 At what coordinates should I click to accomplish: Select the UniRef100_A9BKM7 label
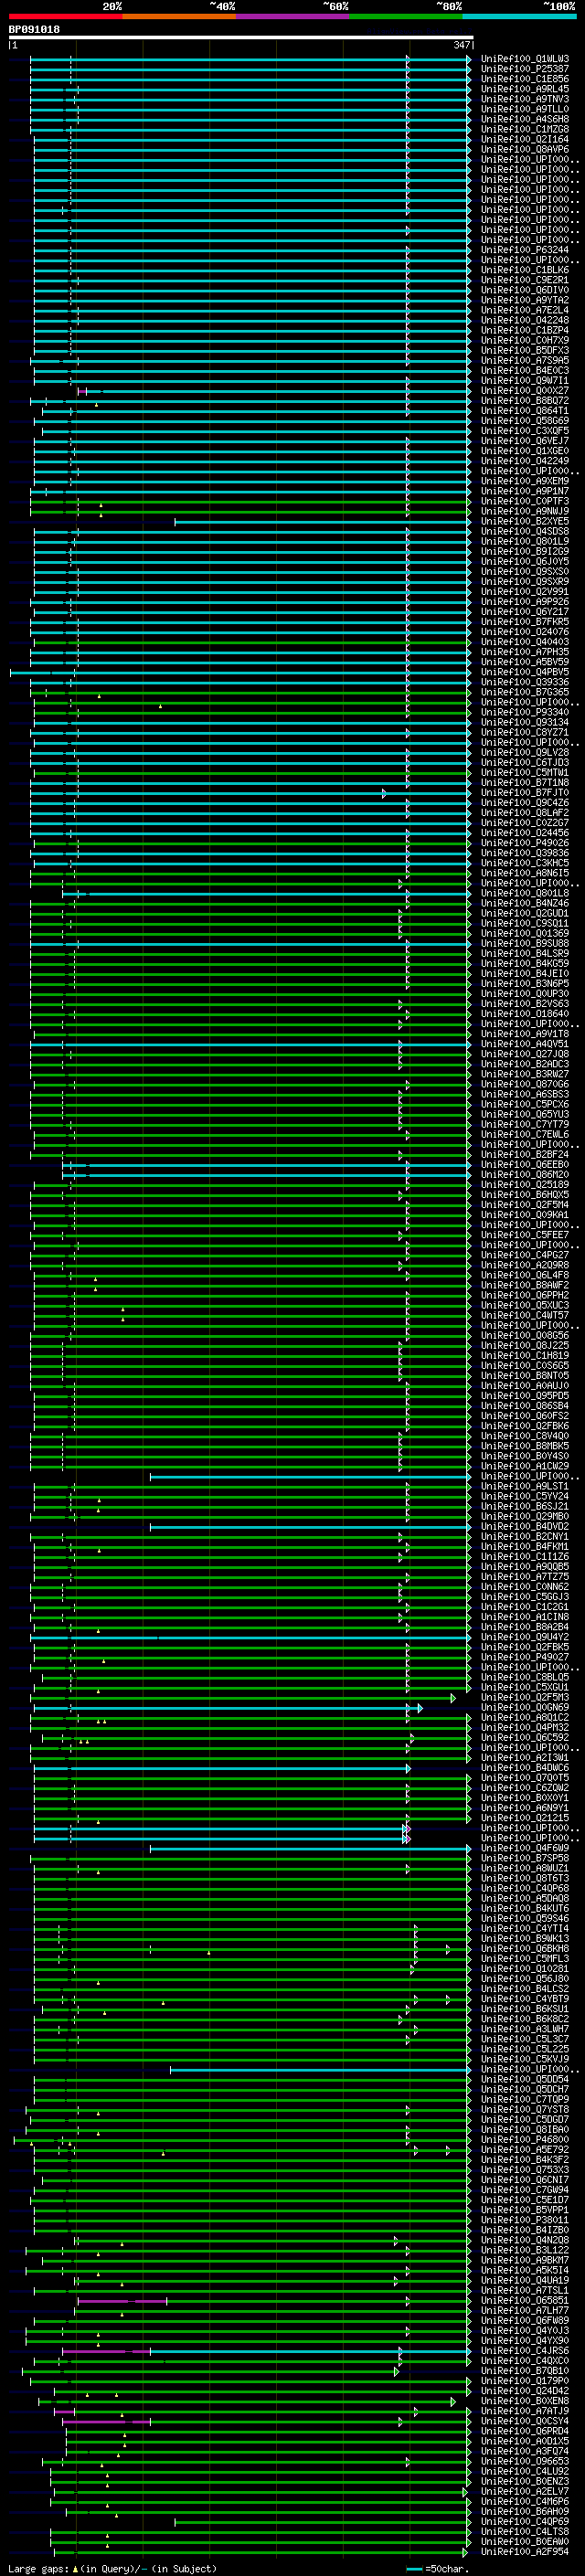tap(525, 2260)
